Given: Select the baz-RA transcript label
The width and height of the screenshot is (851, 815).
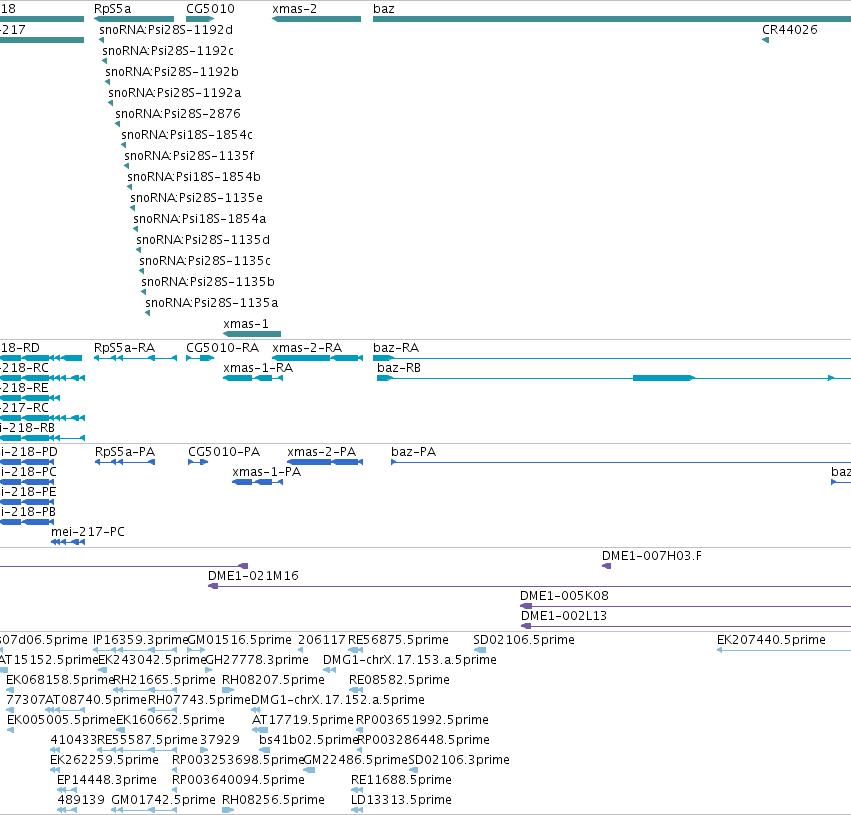Looking at the screenshot, I should tap(396, 348).
